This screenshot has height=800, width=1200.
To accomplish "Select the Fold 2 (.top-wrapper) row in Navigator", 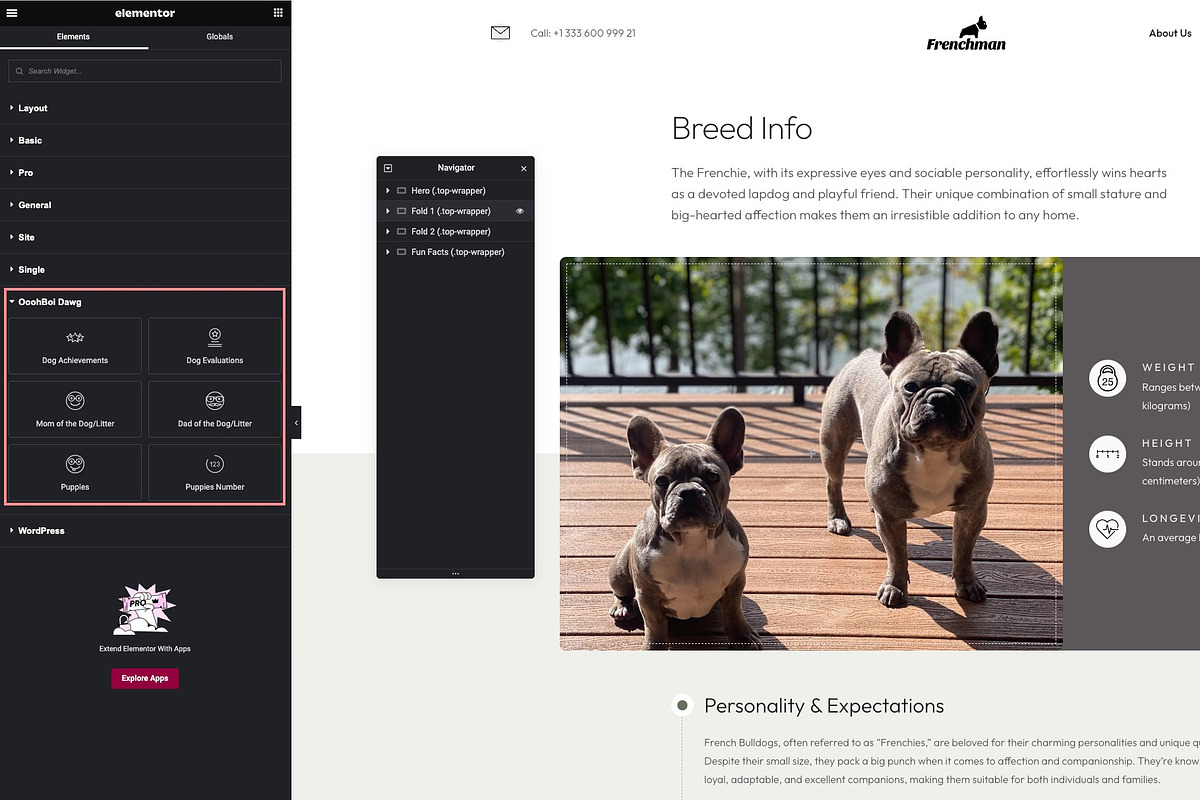I will (455, 231).
